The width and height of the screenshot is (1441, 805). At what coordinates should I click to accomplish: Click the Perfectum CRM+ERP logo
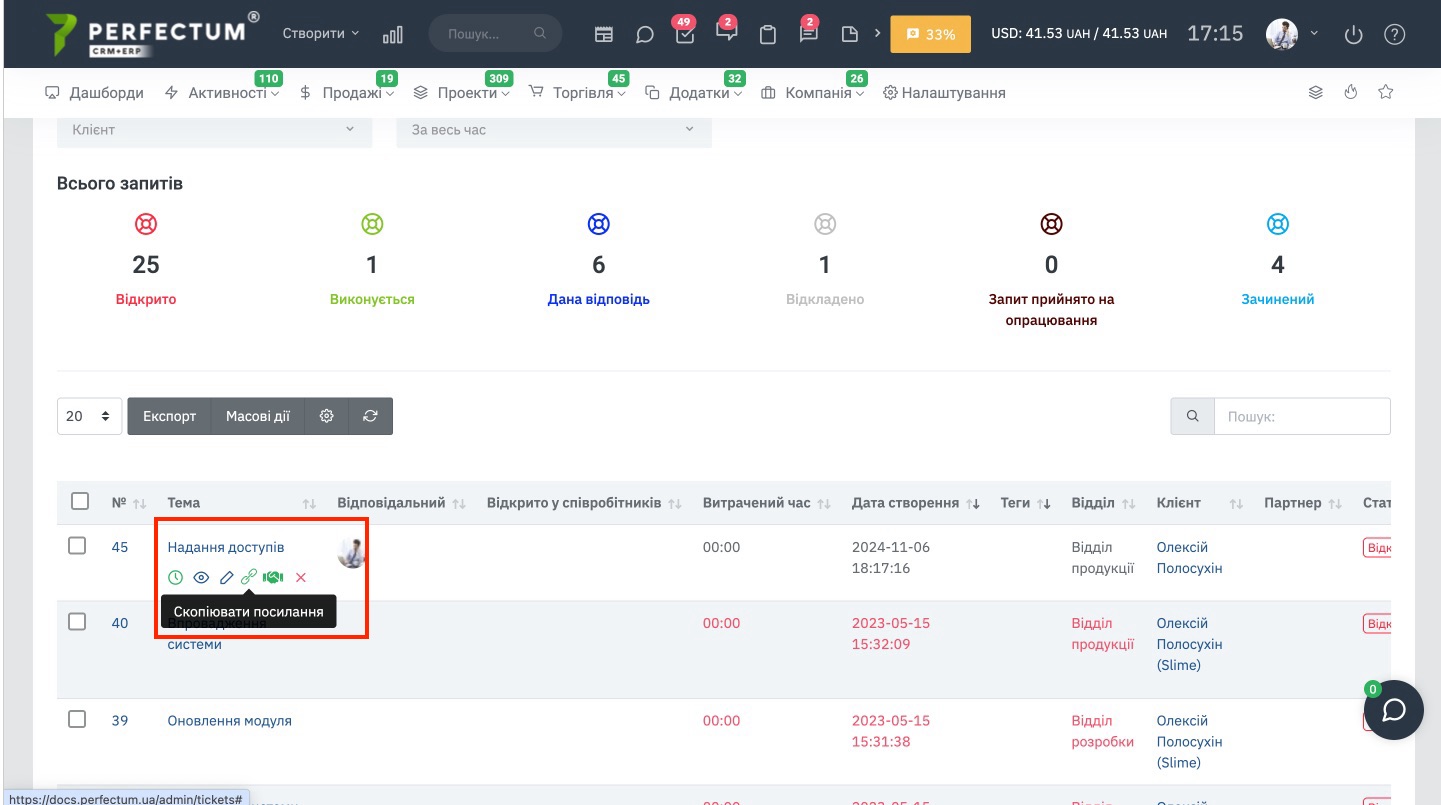tap(152, 34)
